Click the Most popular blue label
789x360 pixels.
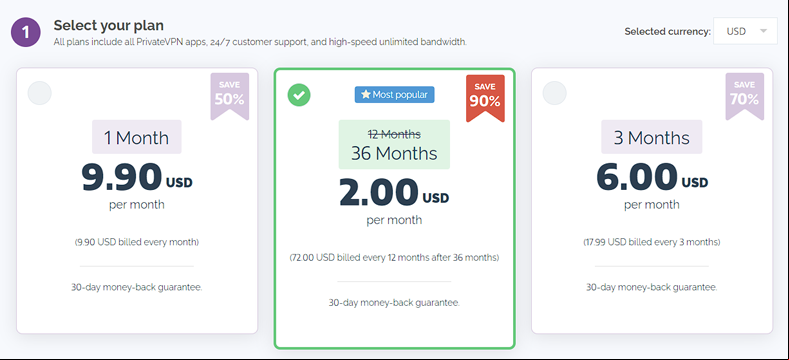click(x=394, y=95)
